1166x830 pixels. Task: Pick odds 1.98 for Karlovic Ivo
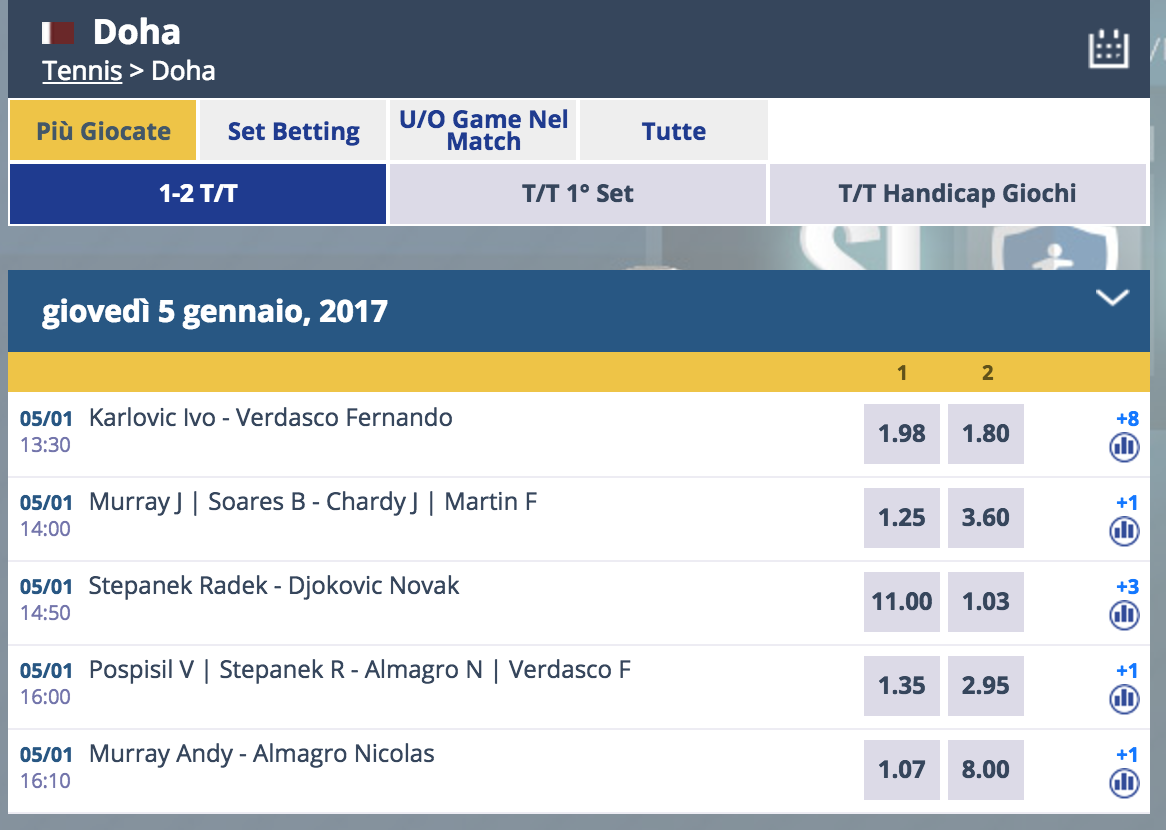point(902,434)
